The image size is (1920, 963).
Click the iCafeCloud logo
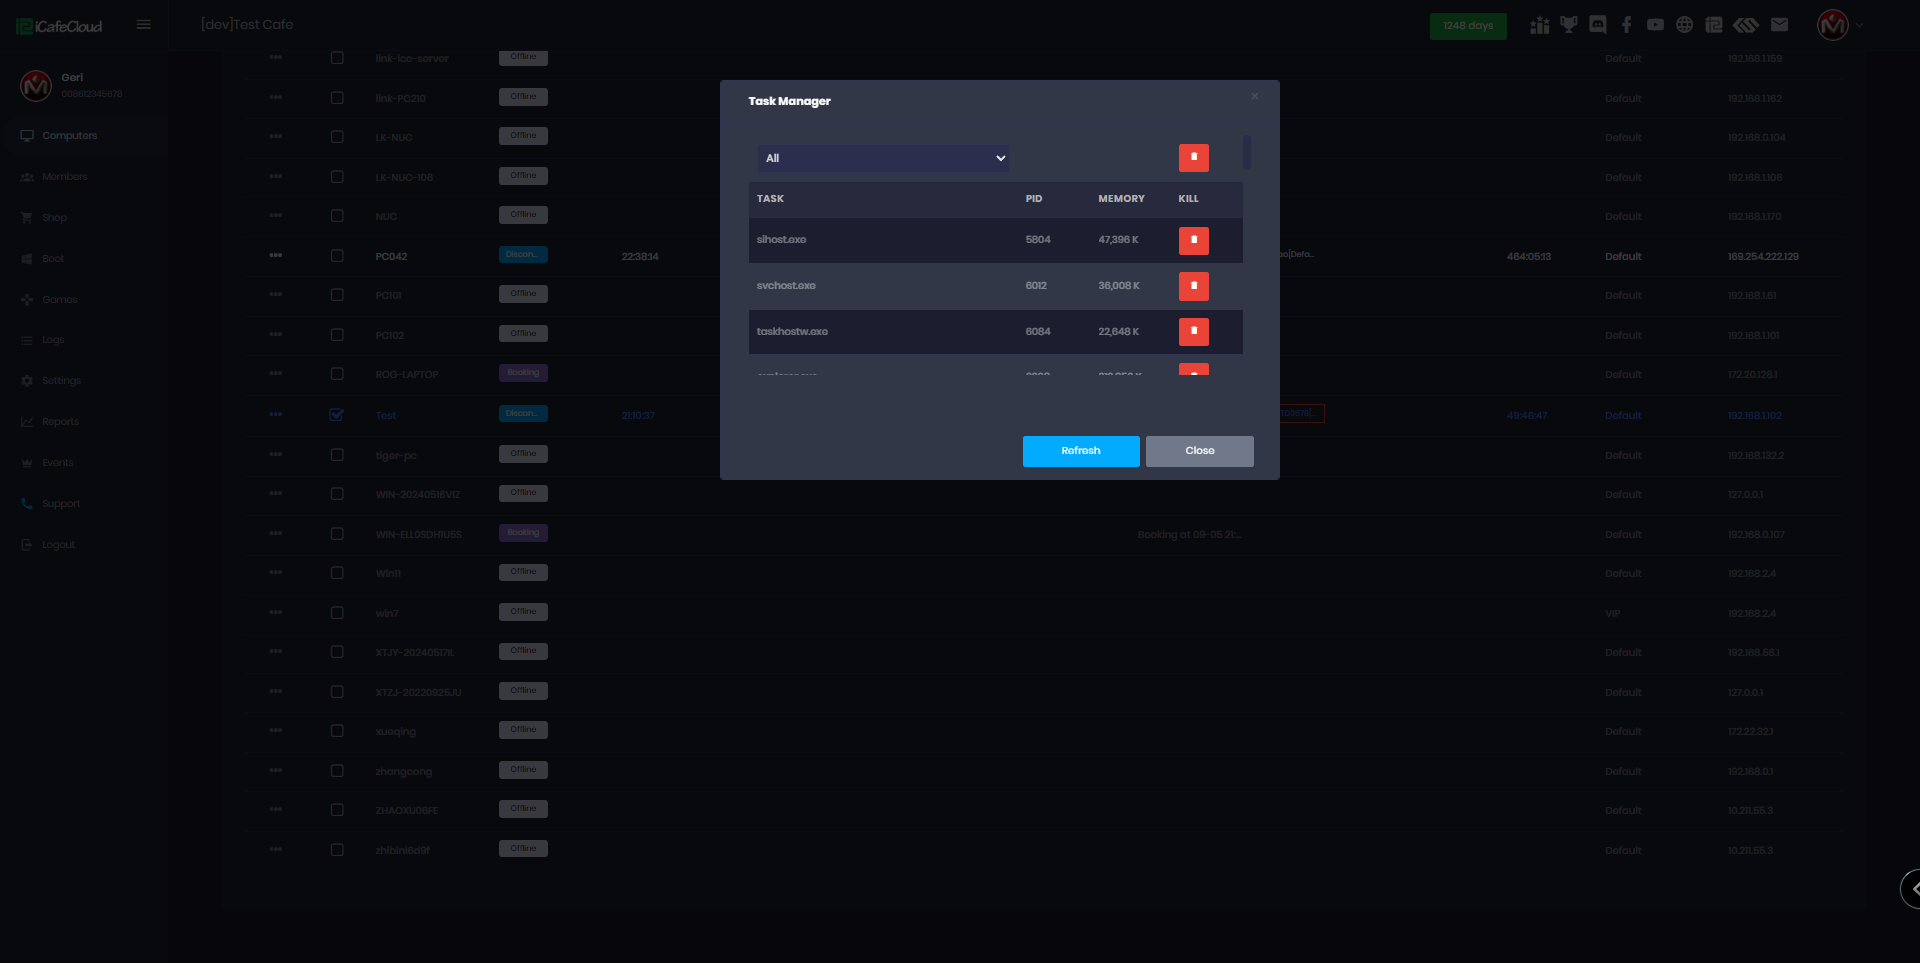(x=59, y=26)
